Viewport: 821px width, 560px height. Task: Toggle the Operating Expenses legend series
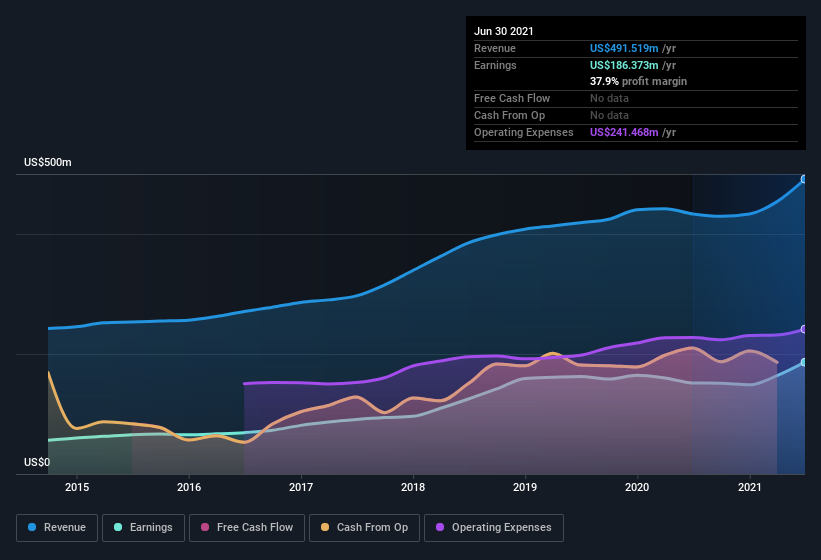coord(494,528)
